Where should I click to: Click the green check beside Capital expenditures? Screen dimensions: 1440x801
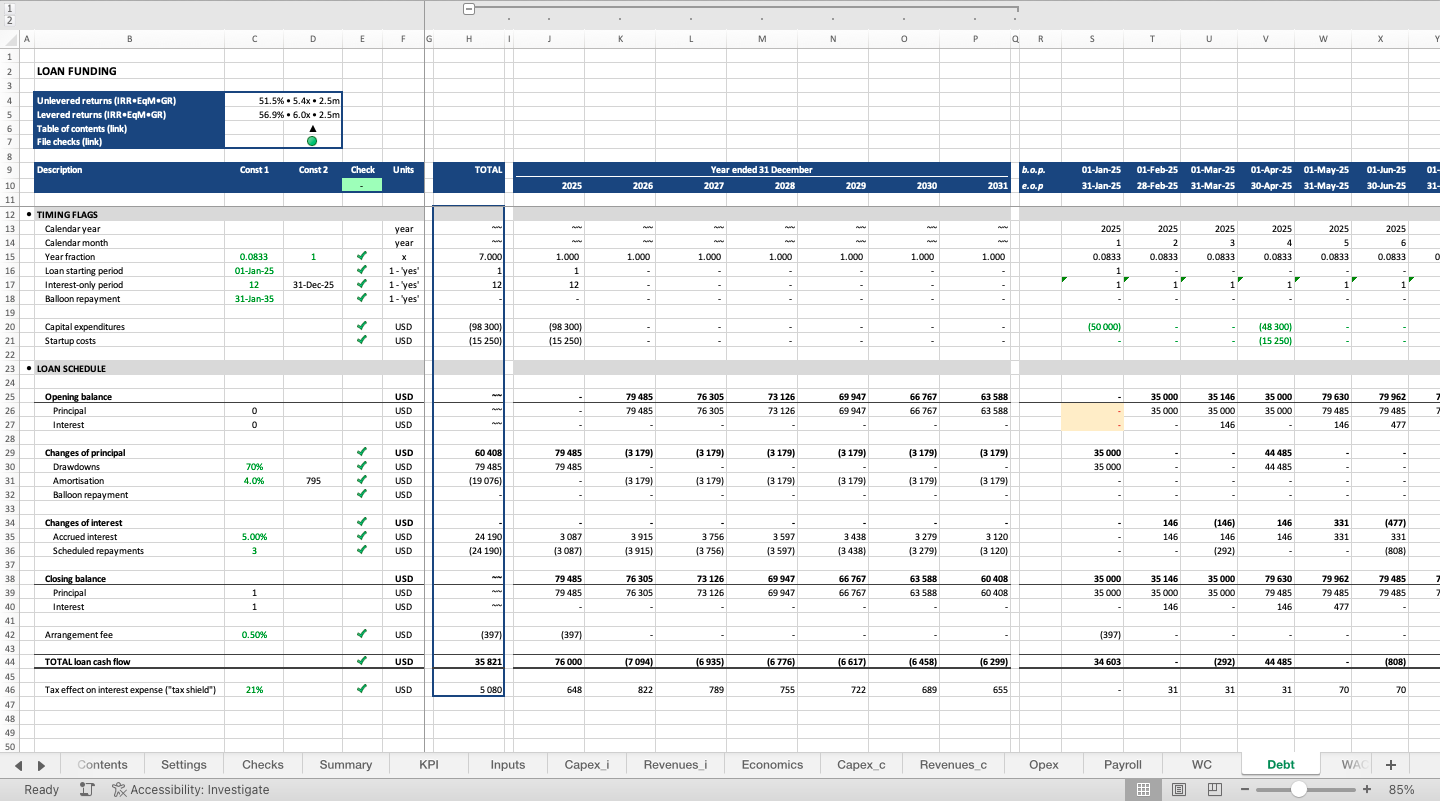pos(363,326)
